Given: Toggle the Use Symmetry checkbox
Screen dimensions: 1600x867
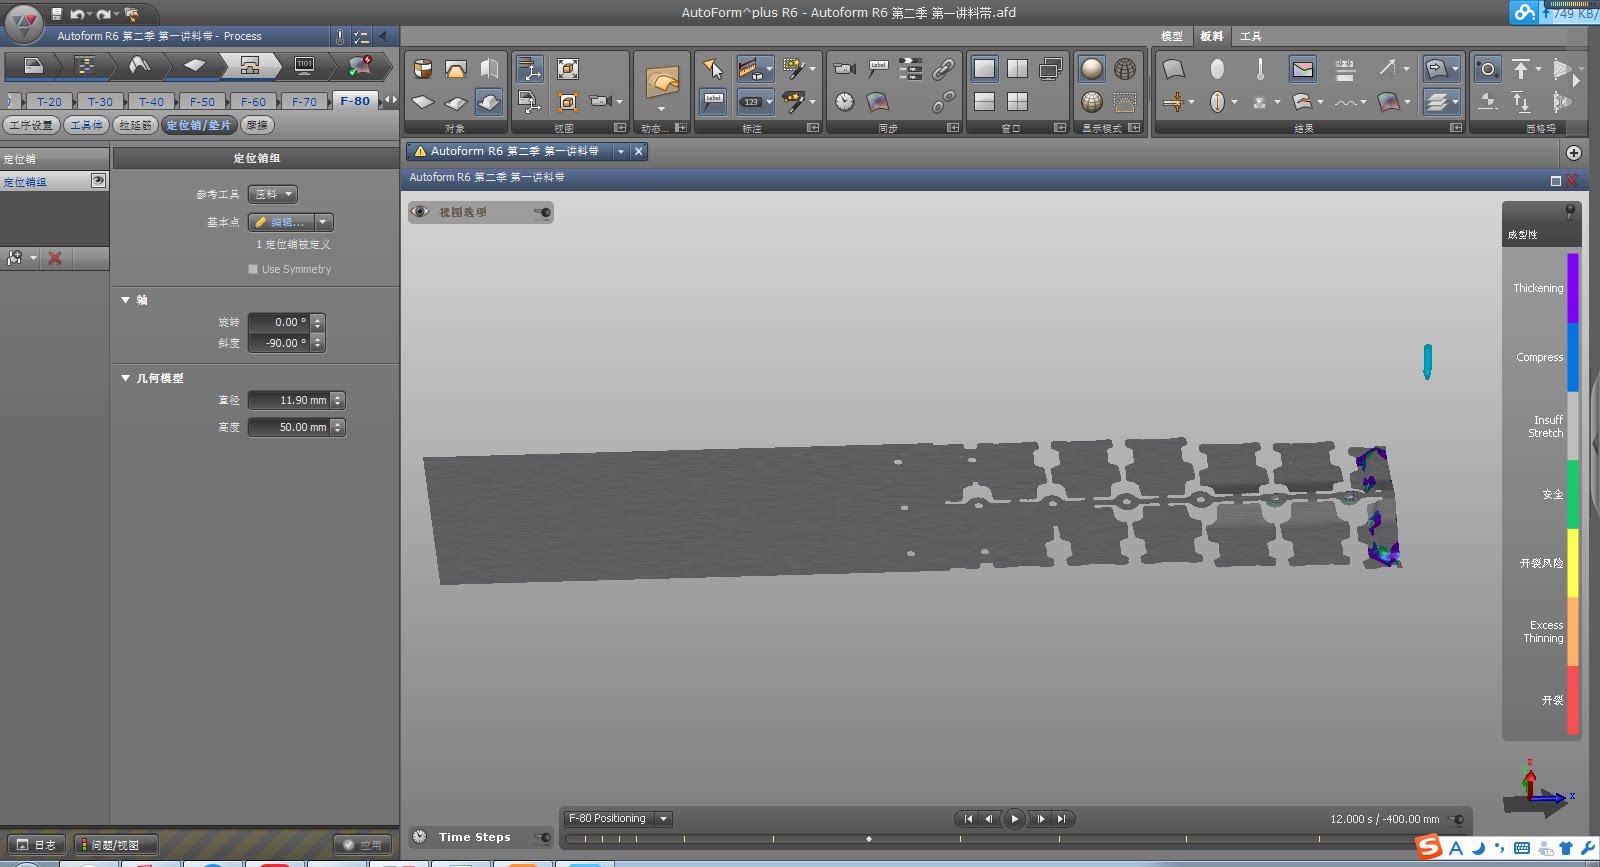Looking at the screenshot, I should pyautogui.click(x=253, y=269).
